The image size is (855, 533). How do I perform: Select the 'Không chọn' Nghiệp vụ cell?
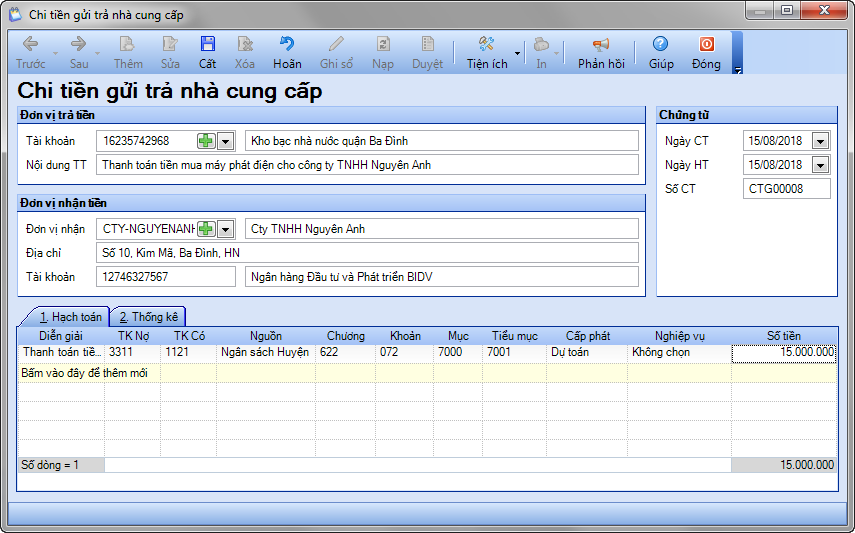point(679,352)
